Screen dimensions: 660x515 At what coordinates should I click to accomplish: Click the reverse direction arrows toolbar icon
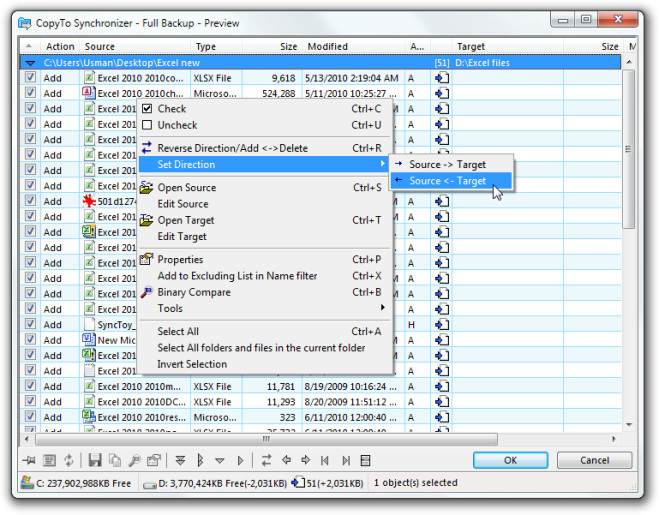click(266, 461)
